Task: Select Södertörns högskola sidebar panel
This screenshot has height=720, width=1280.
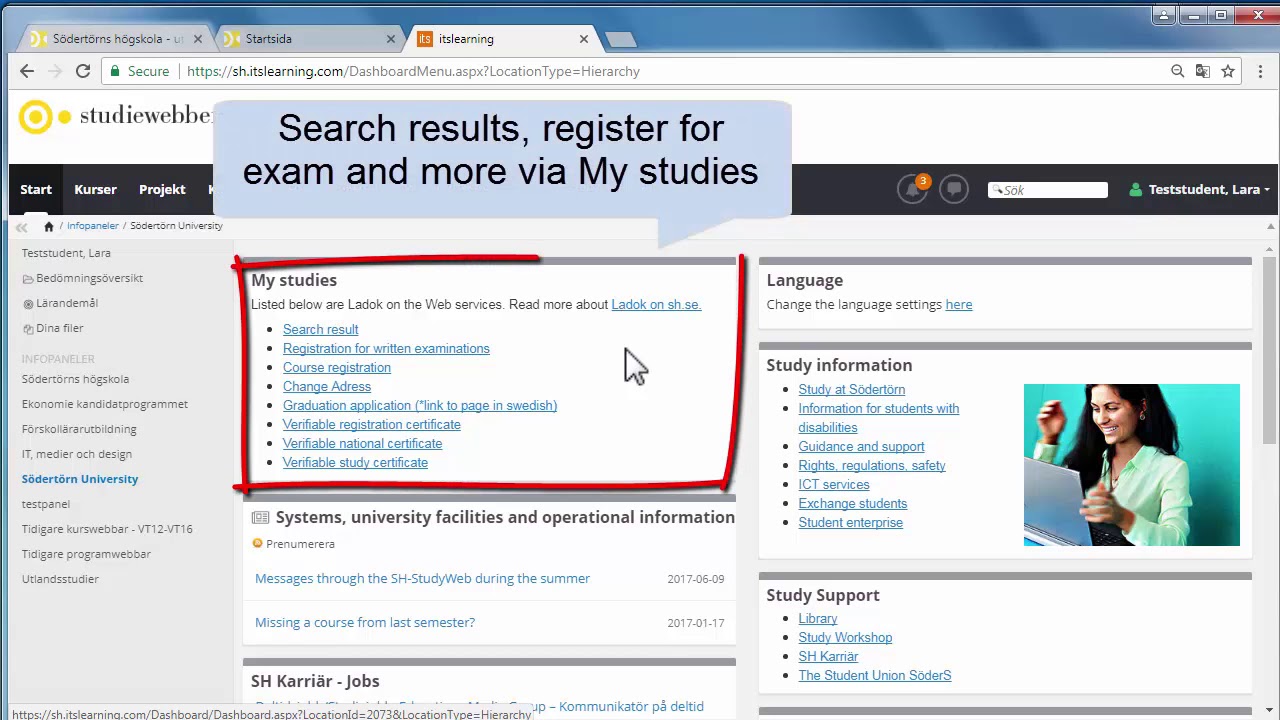Action: 75,379
